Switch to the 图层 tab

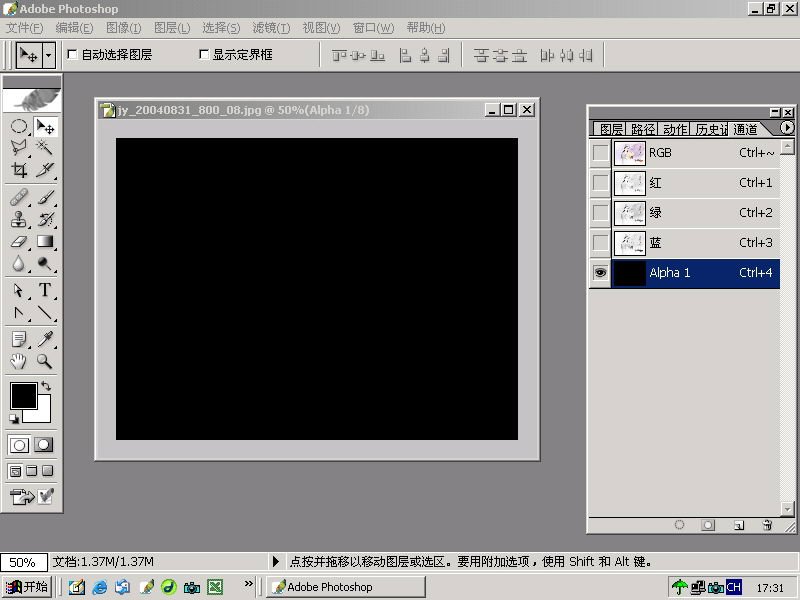coord(610,129)
